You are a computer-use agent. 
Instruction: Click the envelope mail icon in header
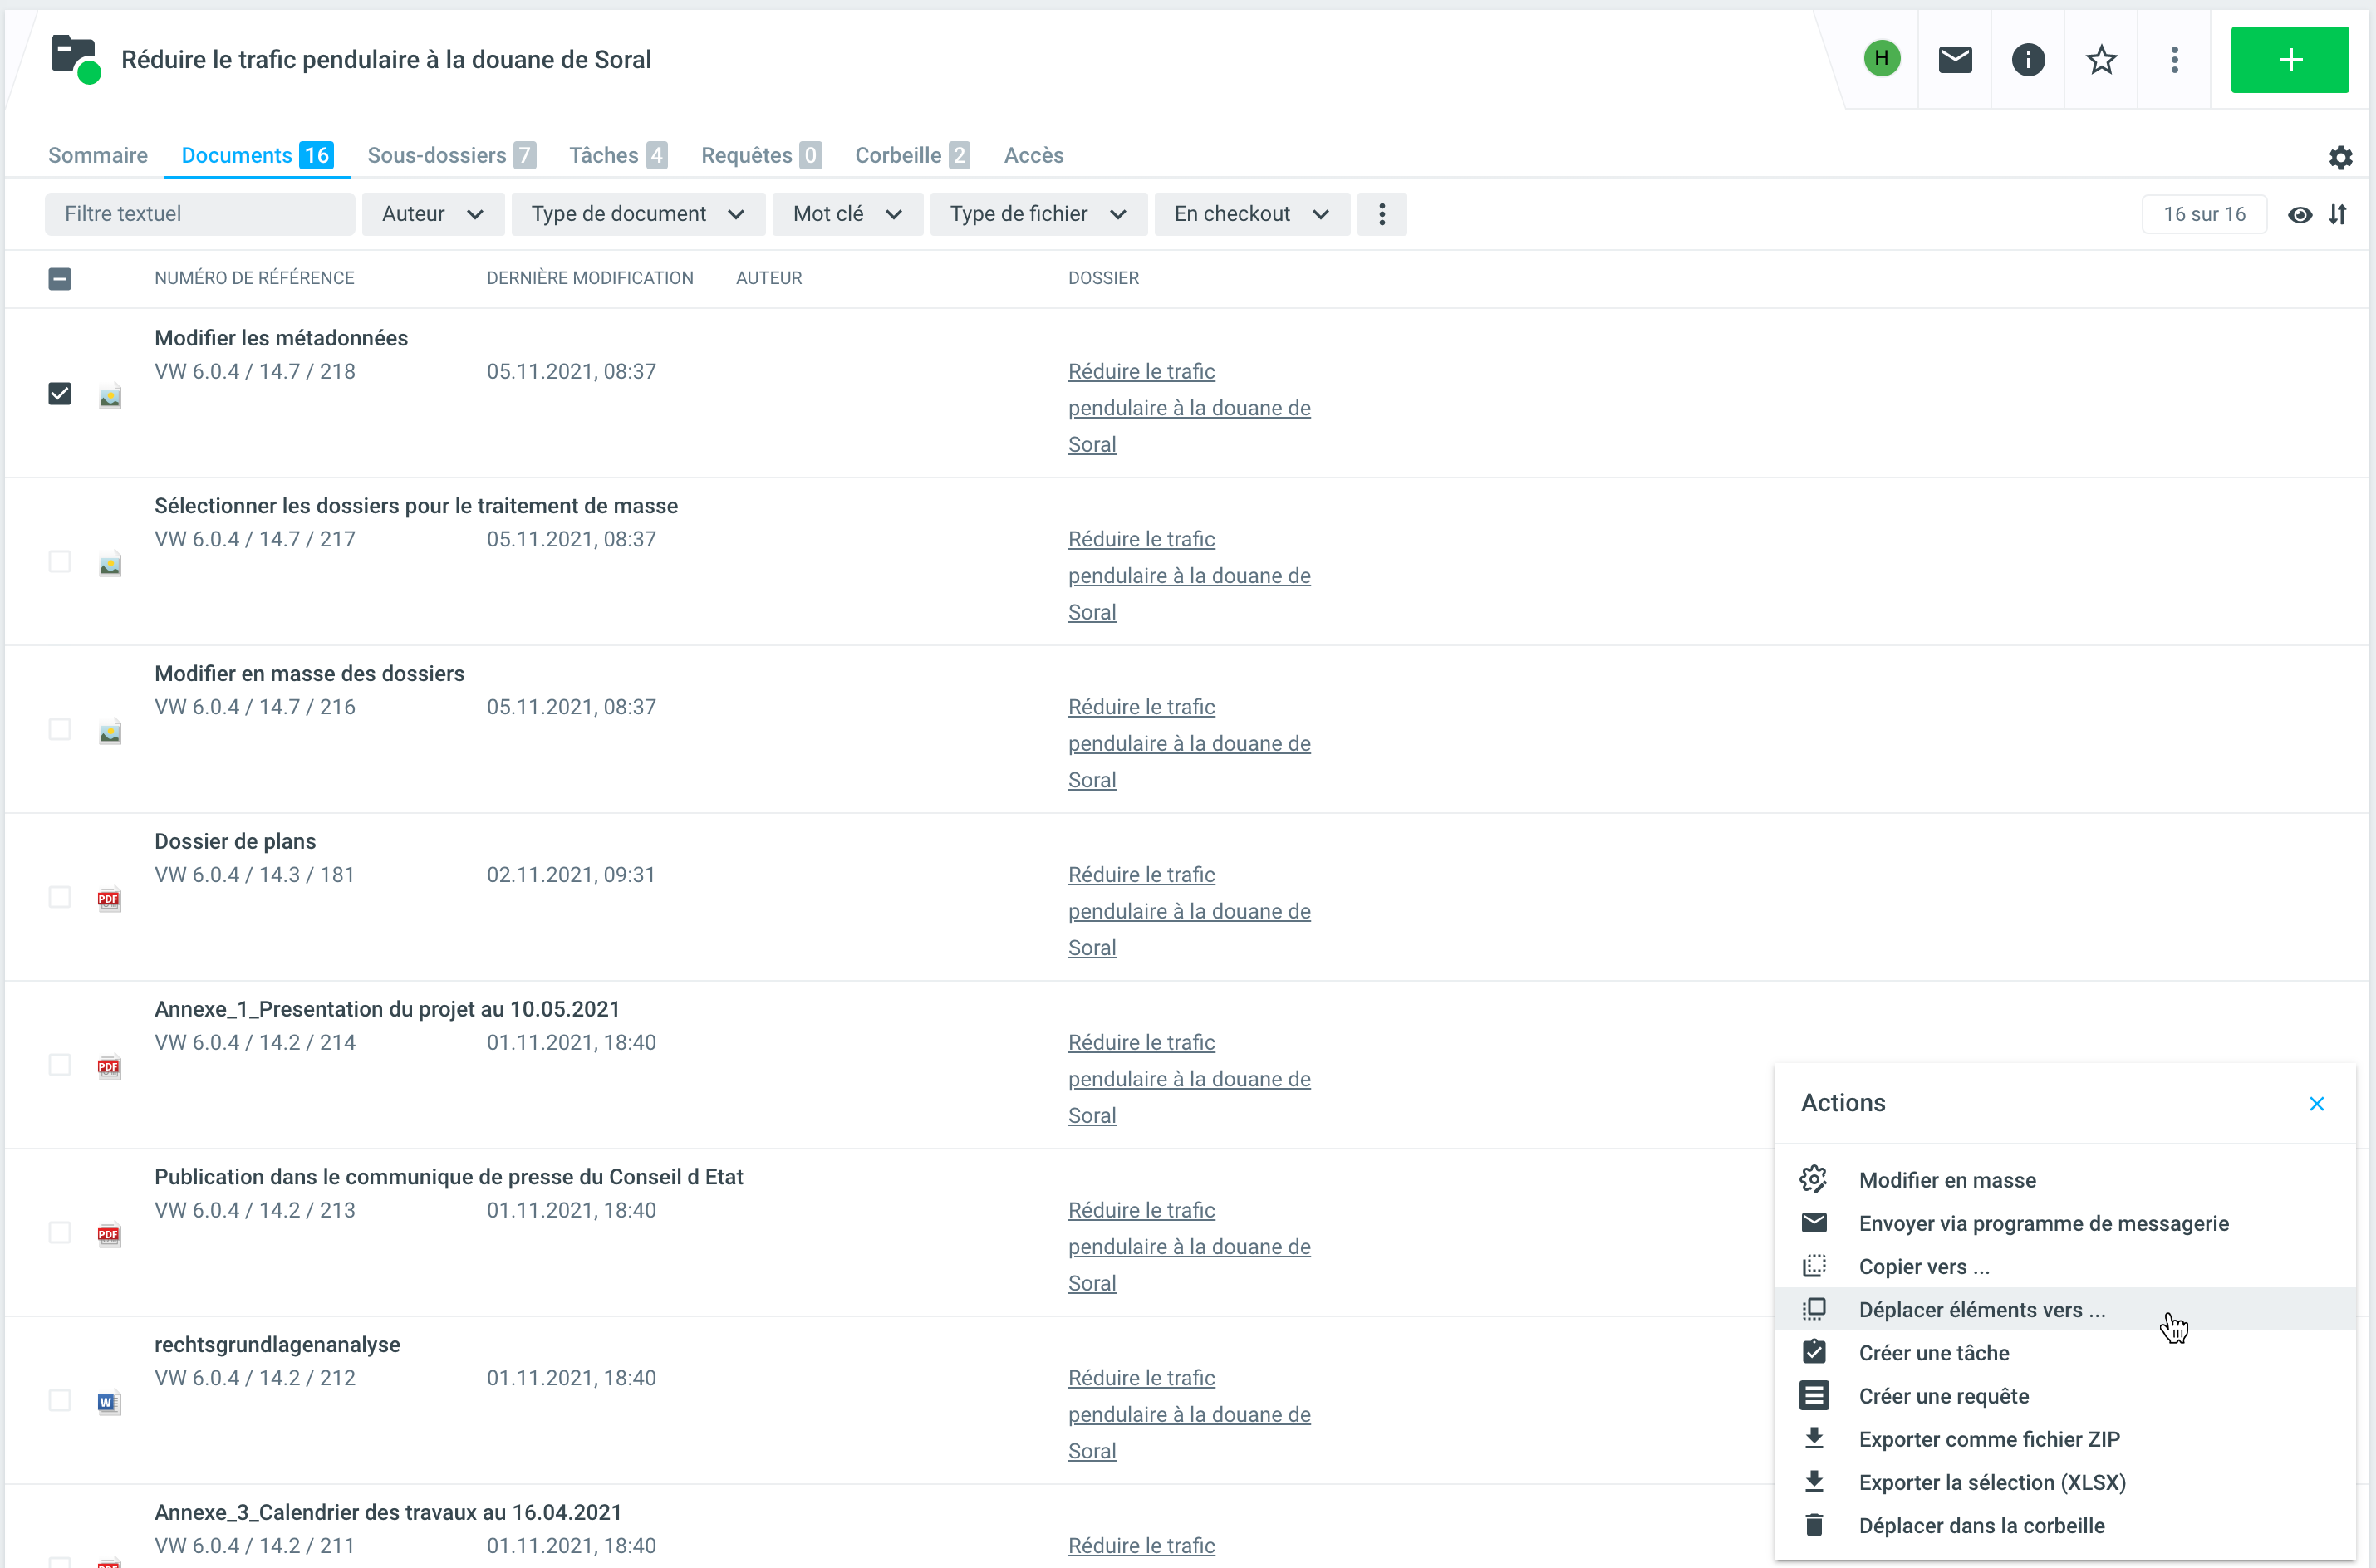pyautogui.click(x=1954, y=60)
